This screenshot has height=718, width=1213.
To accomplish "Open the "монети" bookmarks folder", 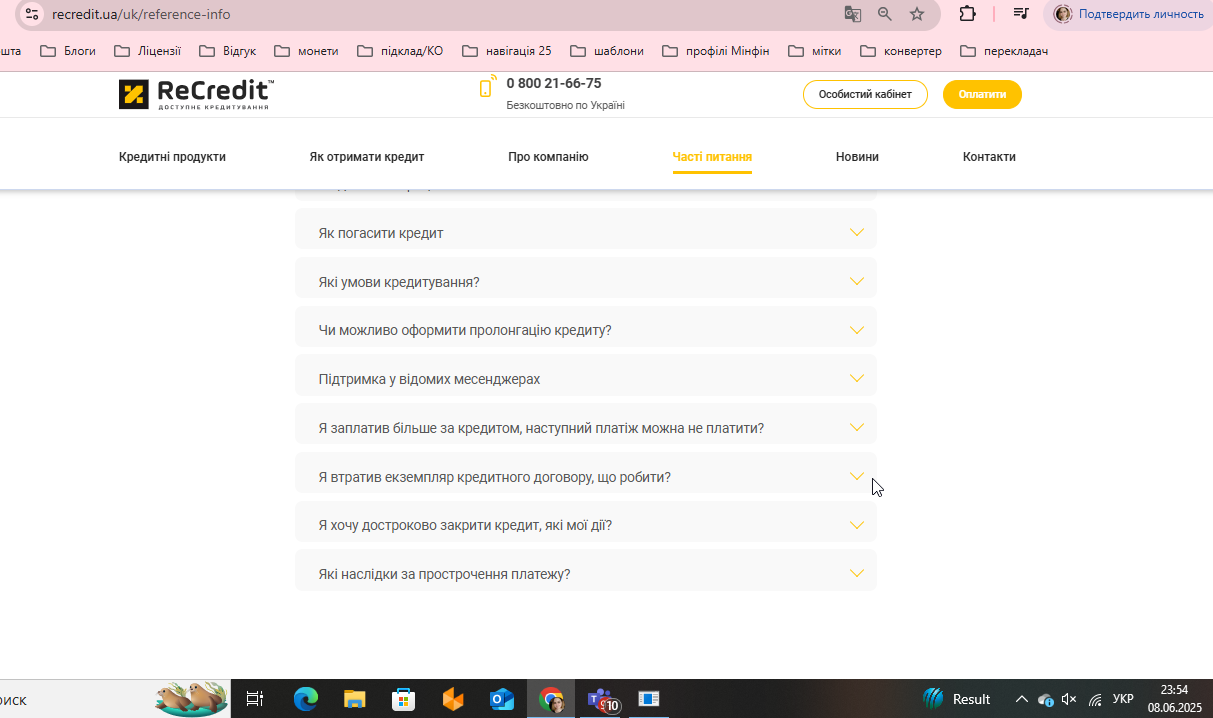I will tap(306, 51).
